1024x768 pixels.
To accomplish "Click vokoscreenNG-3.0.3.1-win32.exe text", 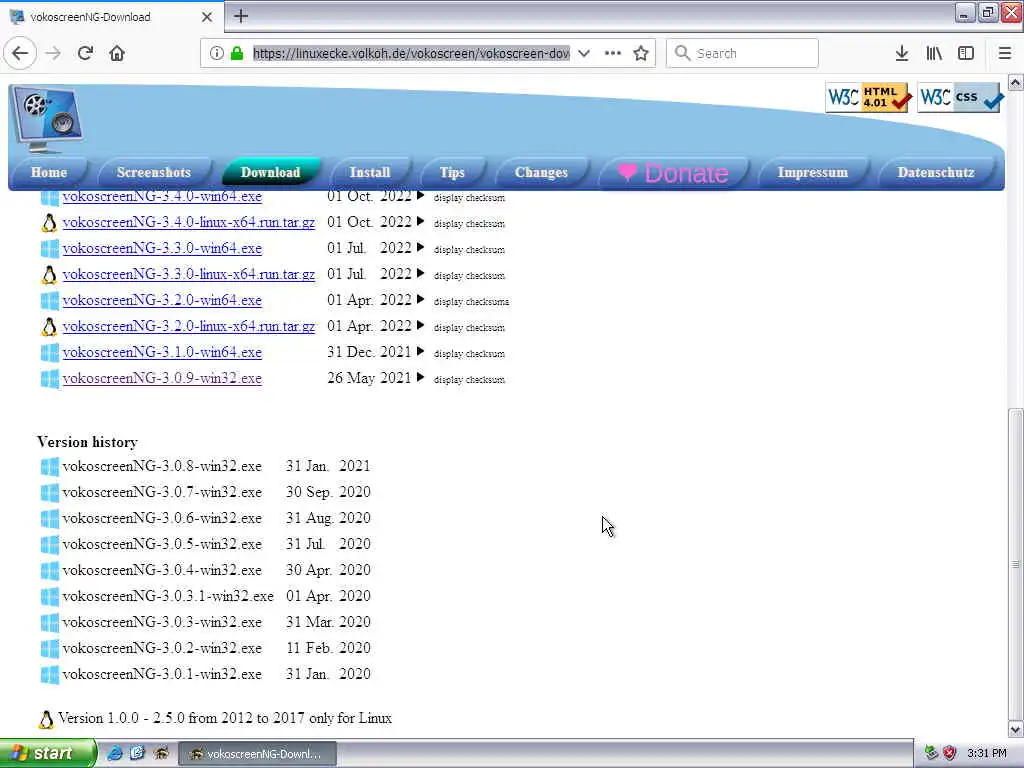I will pos(168,596).
